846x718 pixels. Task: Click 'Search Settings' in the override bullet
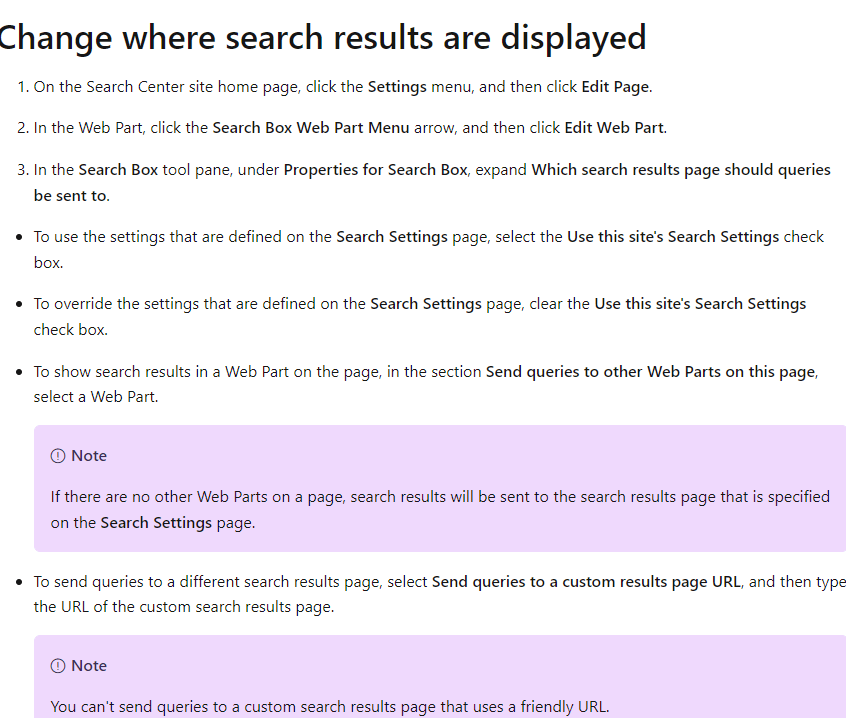tap(426, 304)
